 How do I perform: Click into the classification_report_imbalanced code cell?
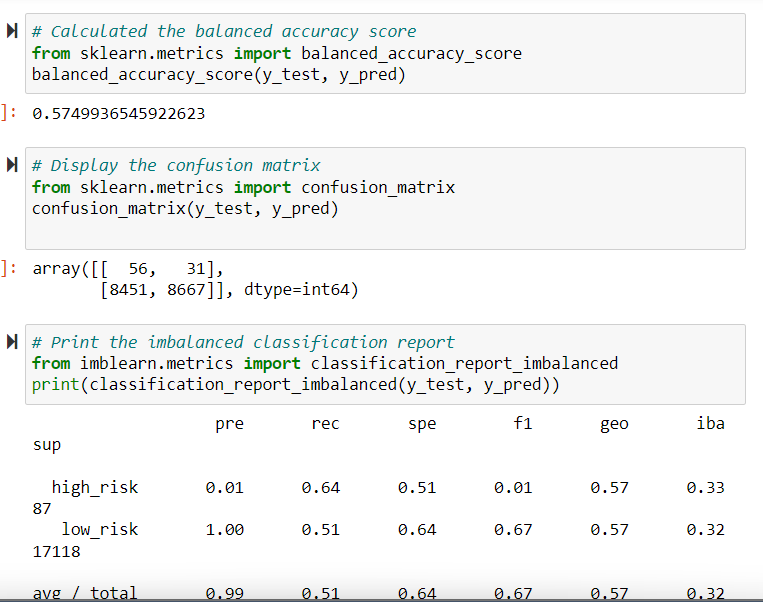[x=385, y=364]
